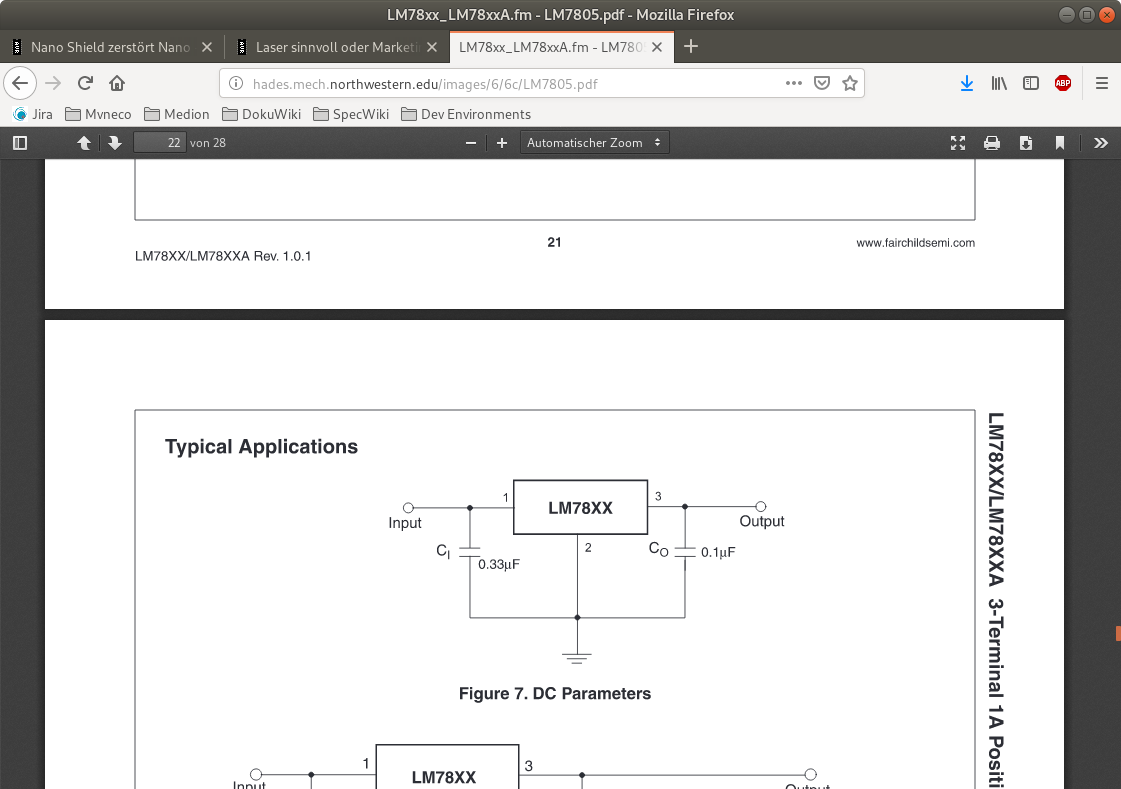Open PDF viewer tools chevron menu
This screenshot has height=789, width=1121.
1101,143
